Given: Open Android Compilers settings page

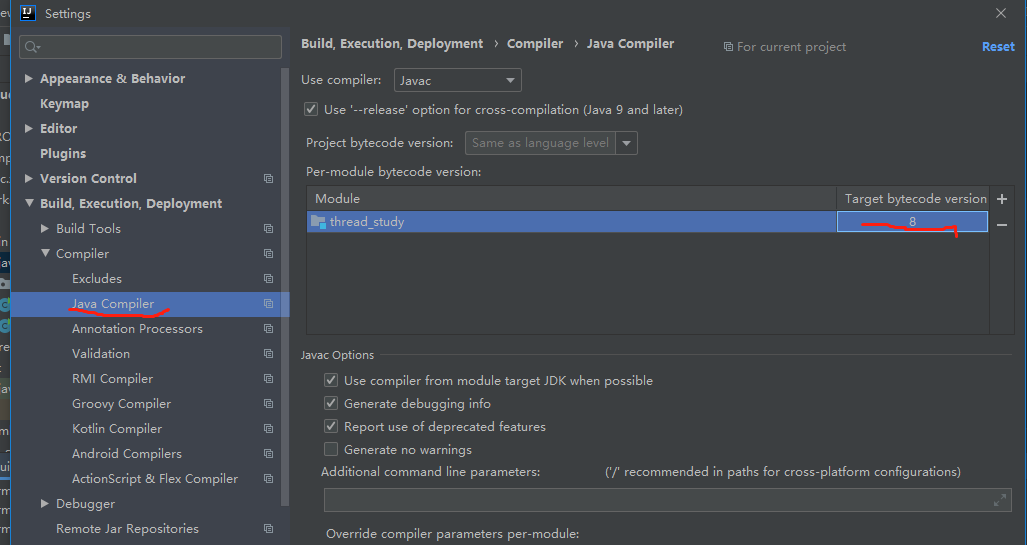Looking at the screenshot, I should (127, 453).
